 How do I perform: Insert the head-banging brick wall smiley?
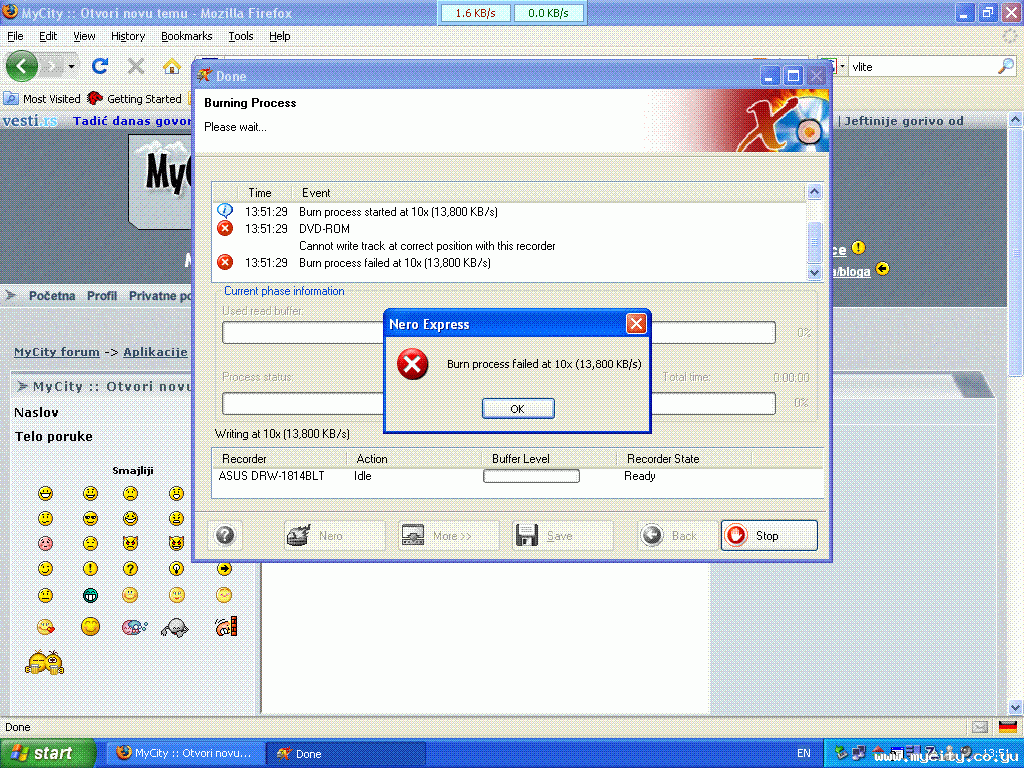tap(226, 626)
